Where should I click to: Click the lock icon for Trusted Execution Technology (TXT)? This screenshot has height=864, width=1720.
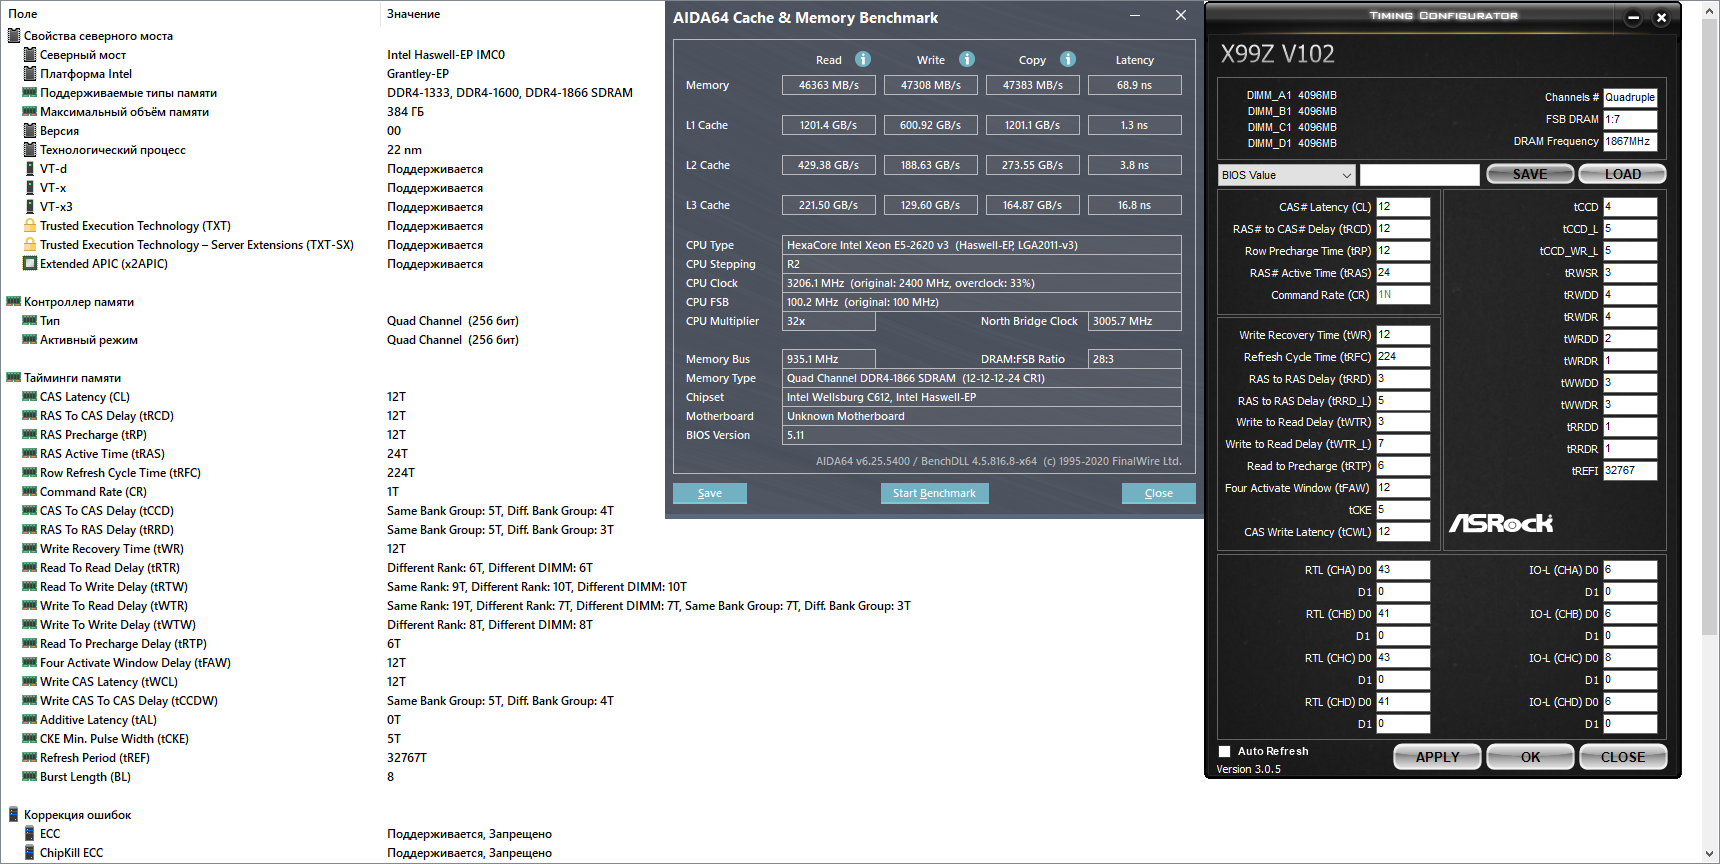[x=30, y=226]
